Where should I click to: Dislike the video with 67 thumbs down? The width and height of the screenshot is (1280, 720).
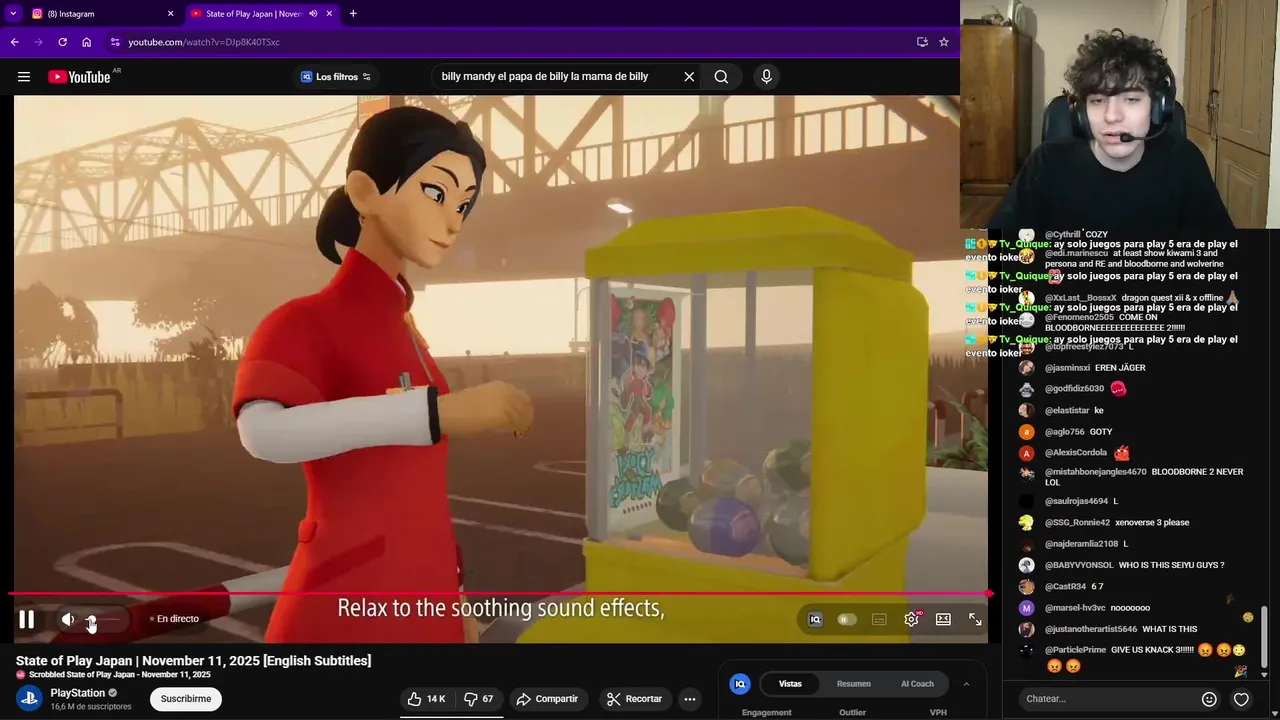(478, 699)
